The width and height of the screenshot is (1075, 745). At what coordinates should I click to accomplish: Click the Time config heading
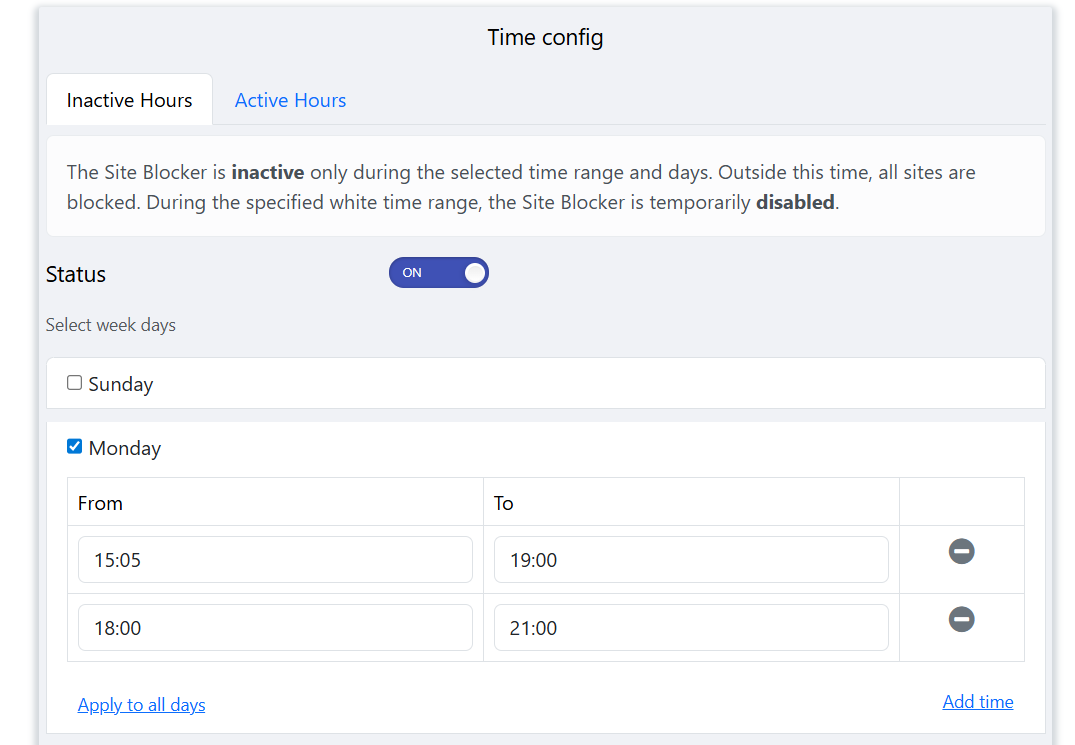pos(545,38)
